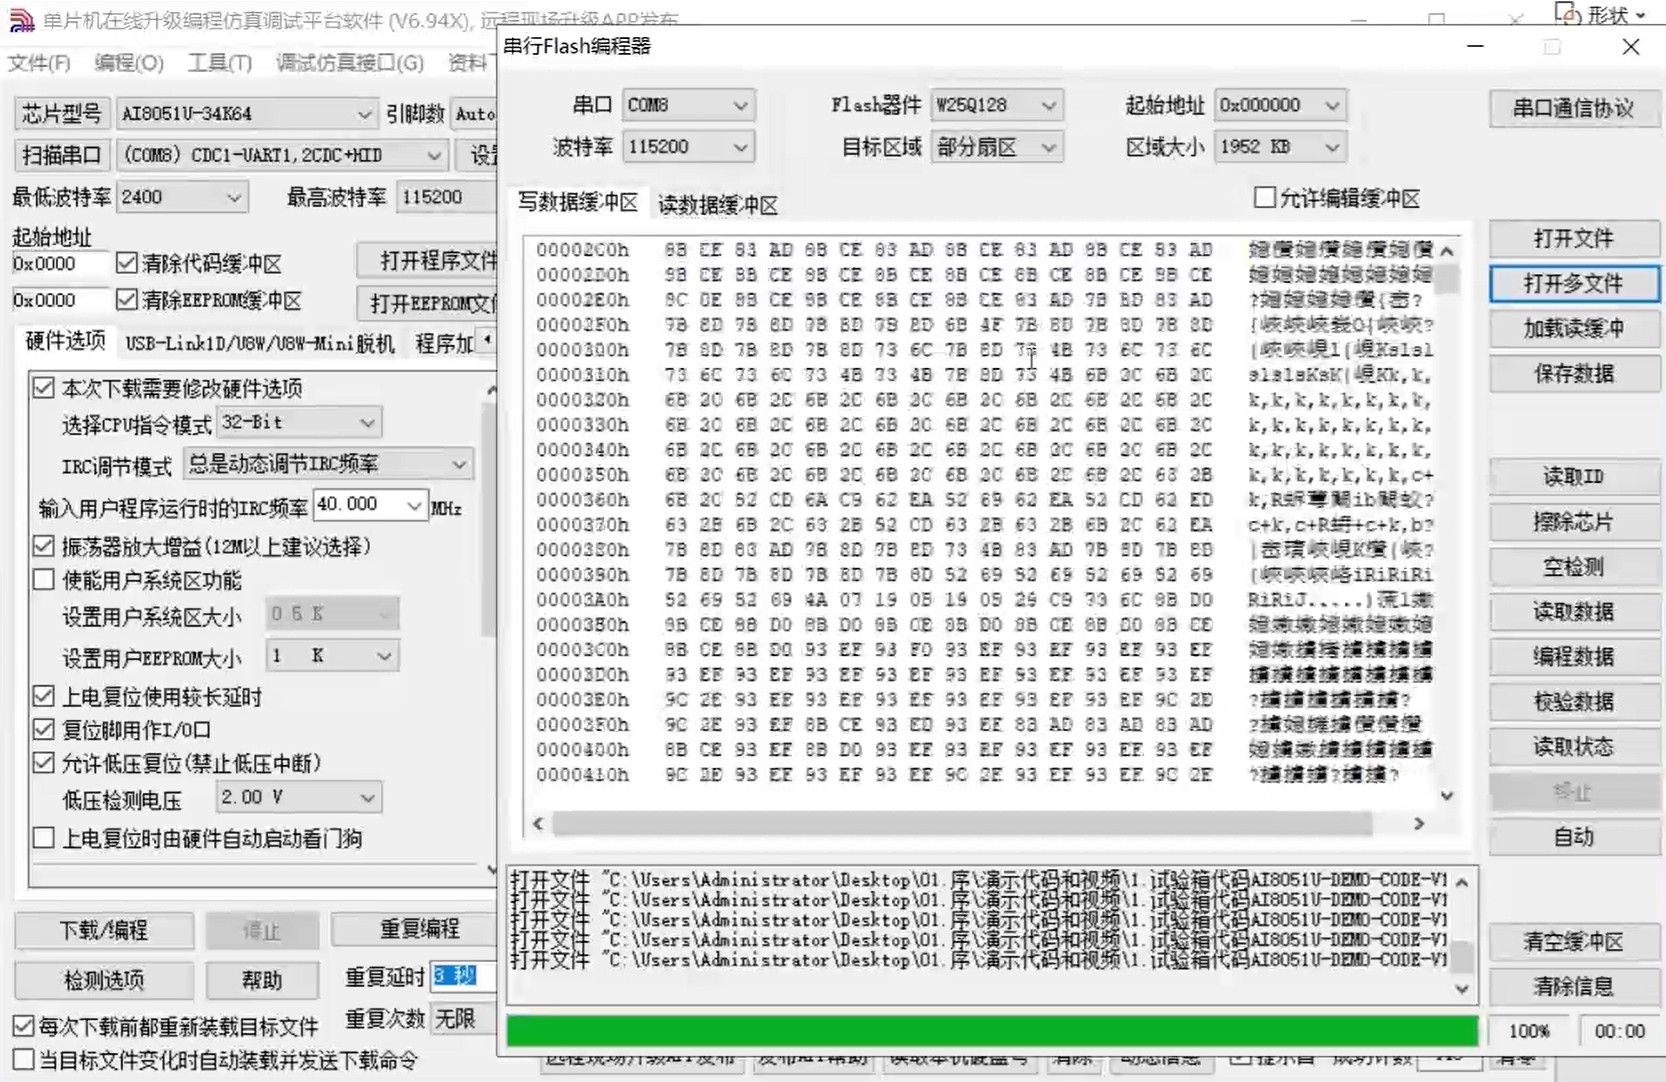1666x1082 pixels.
Task: Click 打开文件 to open a file
Action: coord(1573,238)
